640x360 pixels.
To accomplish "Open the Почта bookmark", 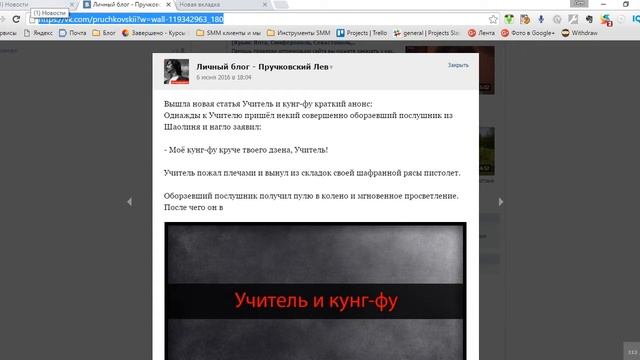I will 73,33.
